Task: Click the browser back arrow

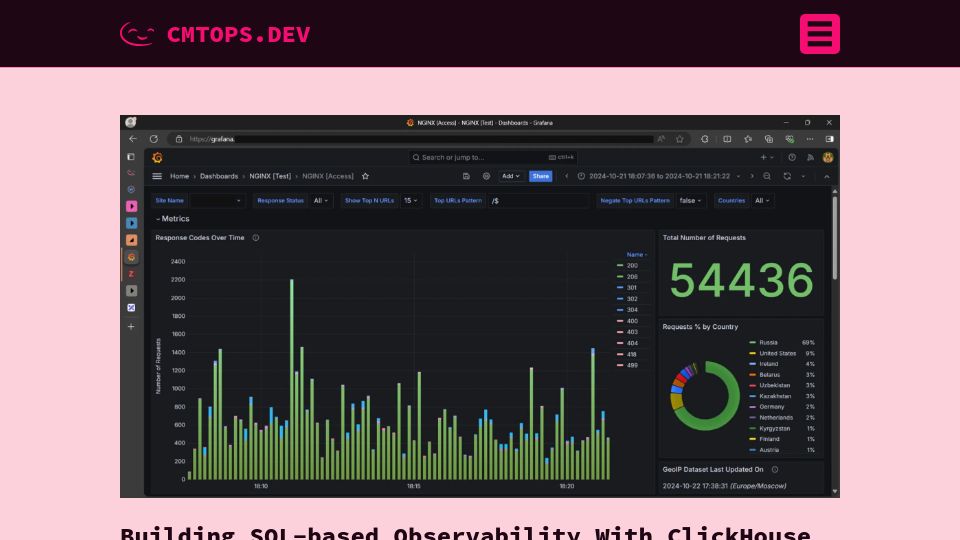Action: 133,139
